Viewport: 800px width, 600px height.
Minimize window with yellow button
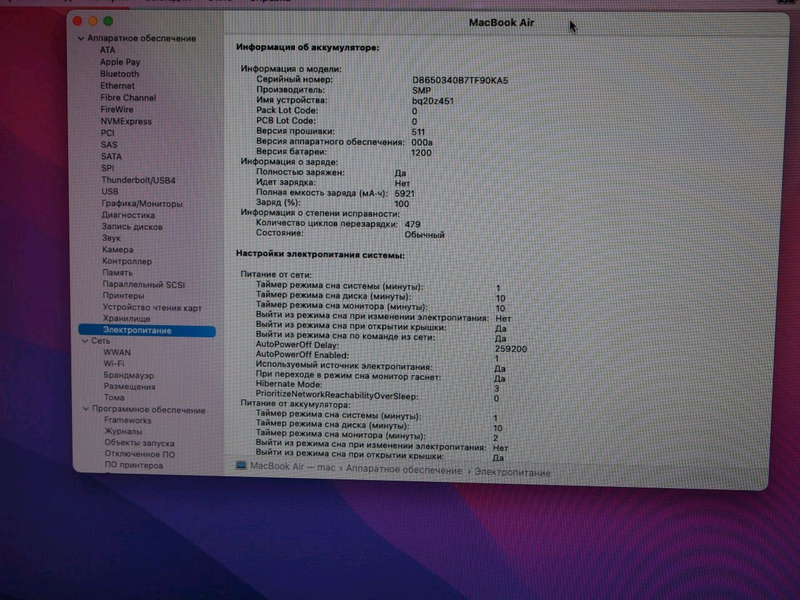[x=93, y=21]
